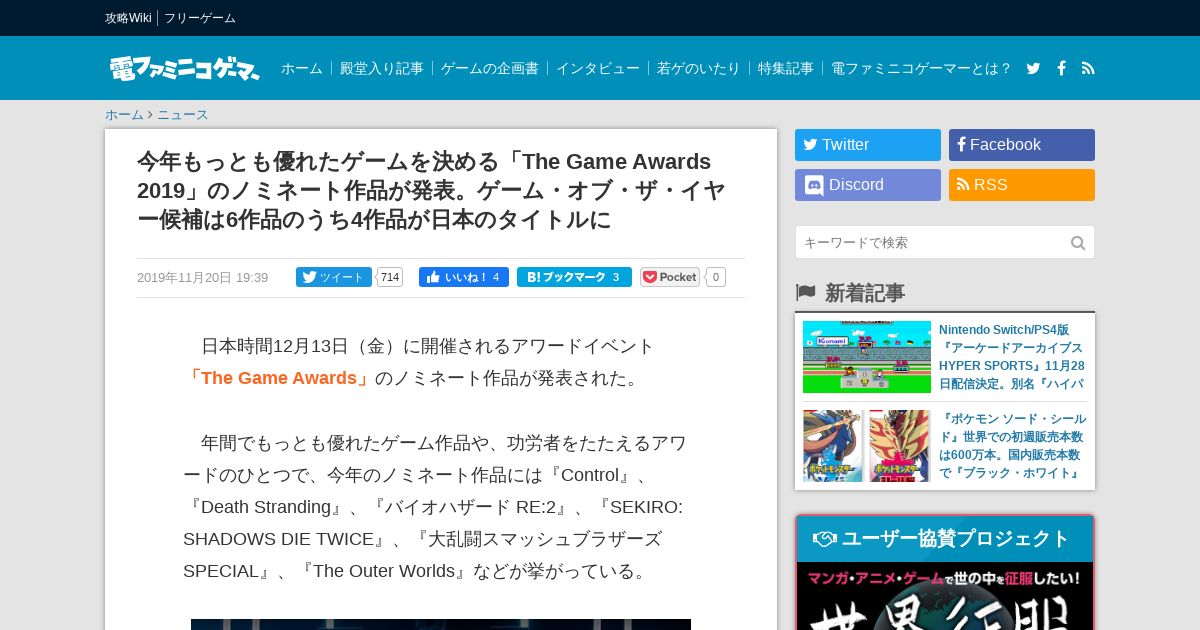Open インタビュー menu item
This screenshot has width=1200, height=630.
[598, 68]
